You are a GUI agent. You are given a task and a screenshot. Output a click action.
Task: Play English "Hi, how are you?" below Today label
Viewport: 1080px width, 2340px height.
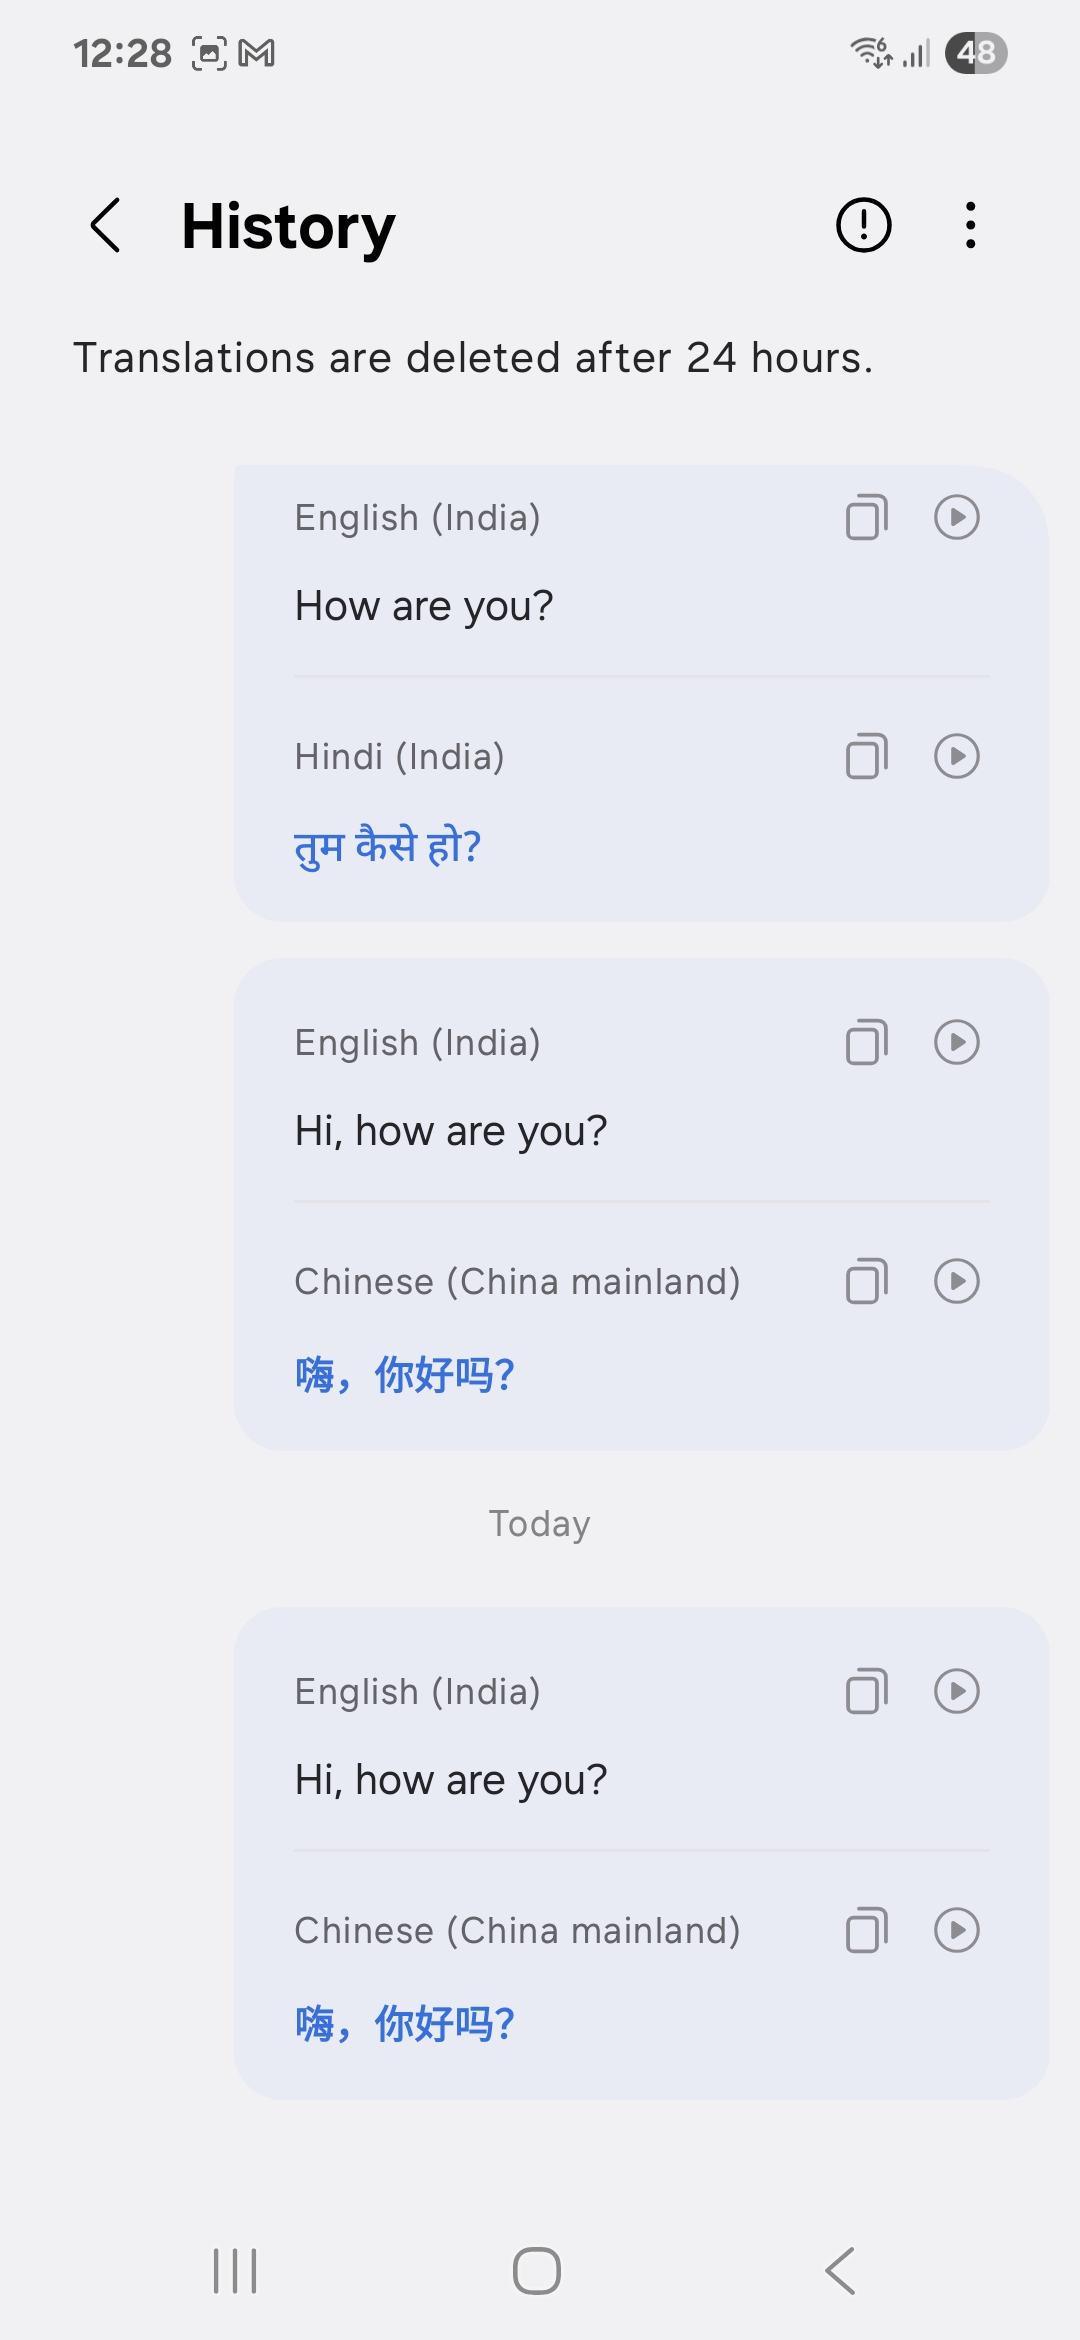957,1692
